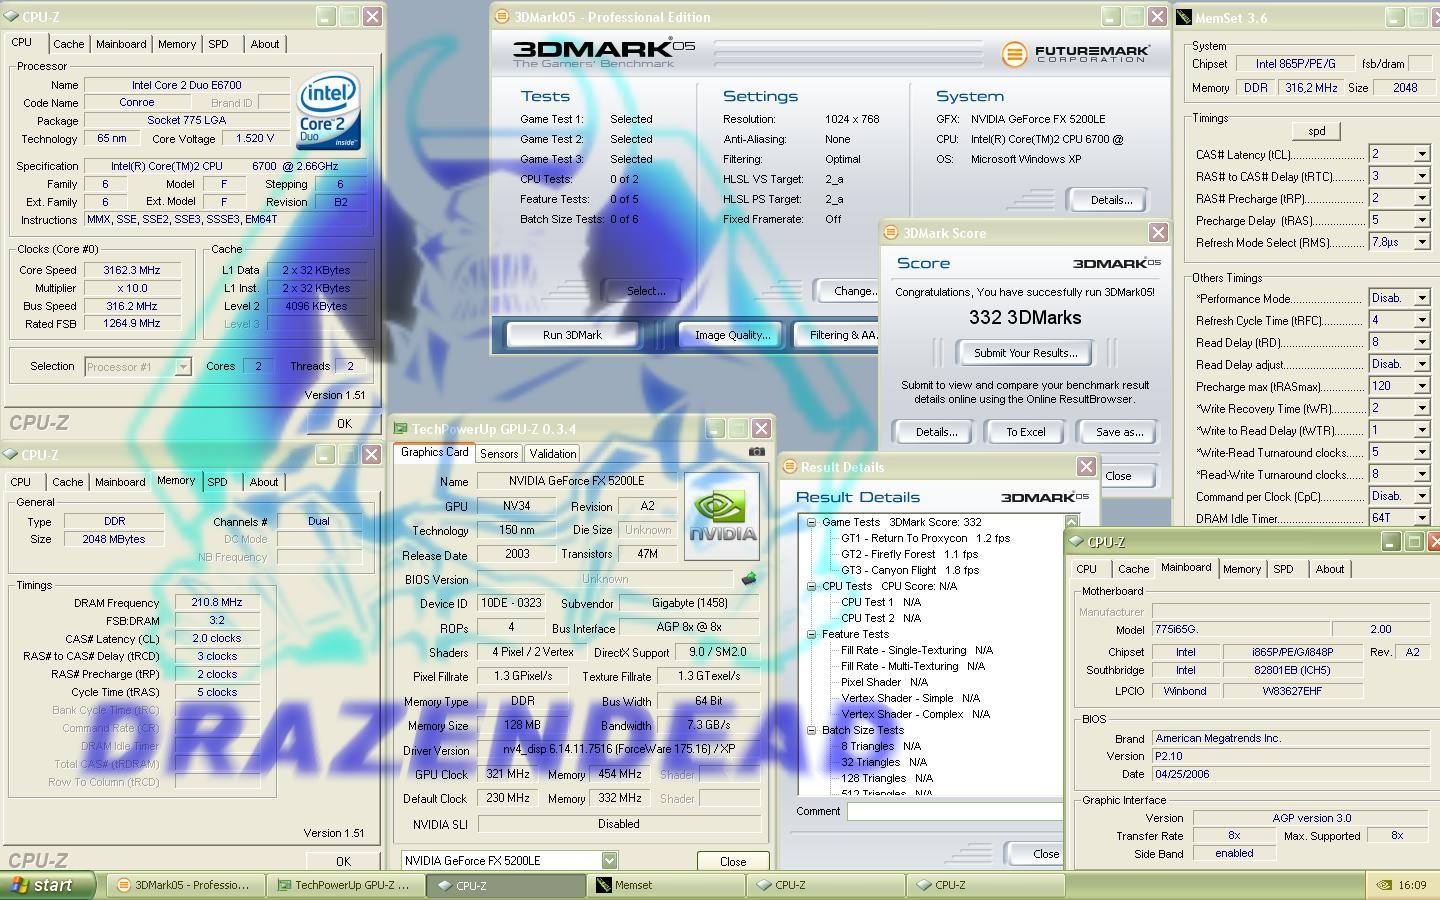Switch to TechPowerUp GPU-Z in the taskbar

346,885
